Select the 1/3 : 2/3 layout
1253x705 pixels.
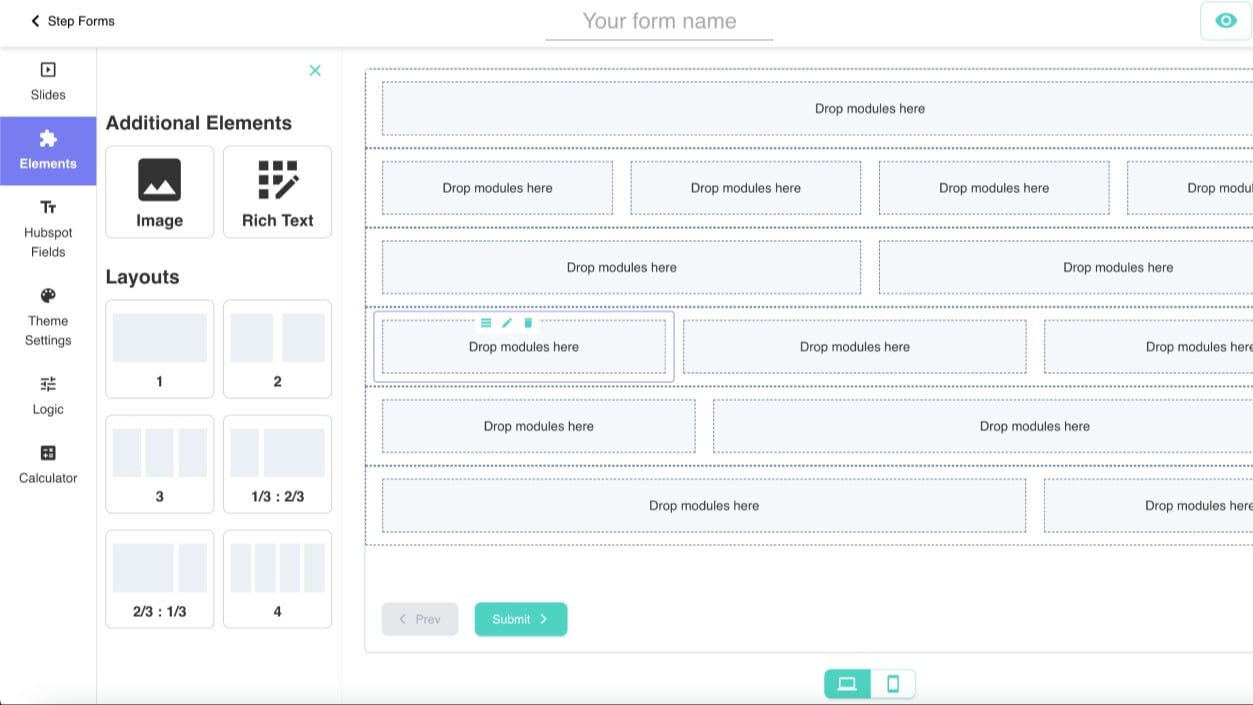pos(277,463)
